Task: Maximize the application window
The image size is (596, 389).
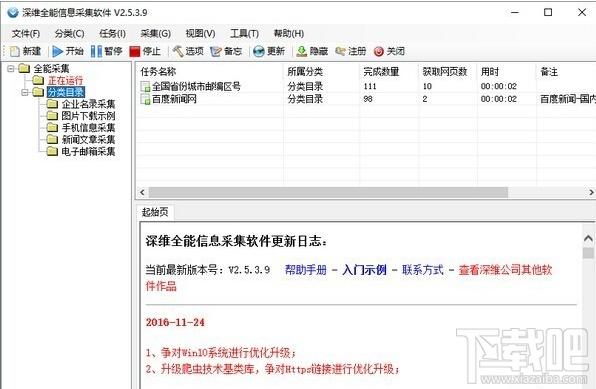Action: pos(548,12)
